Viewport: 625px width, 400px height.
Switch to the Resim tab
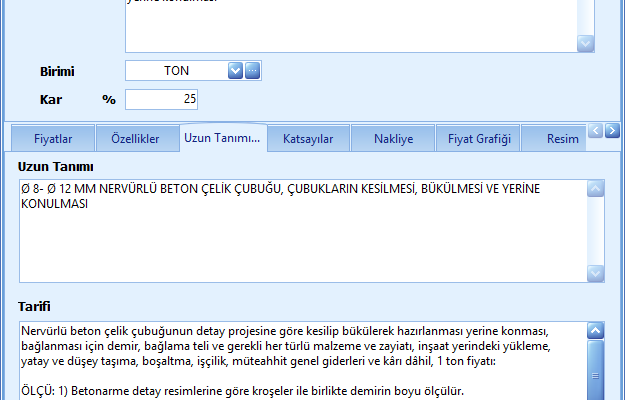[x=562, y=139]
